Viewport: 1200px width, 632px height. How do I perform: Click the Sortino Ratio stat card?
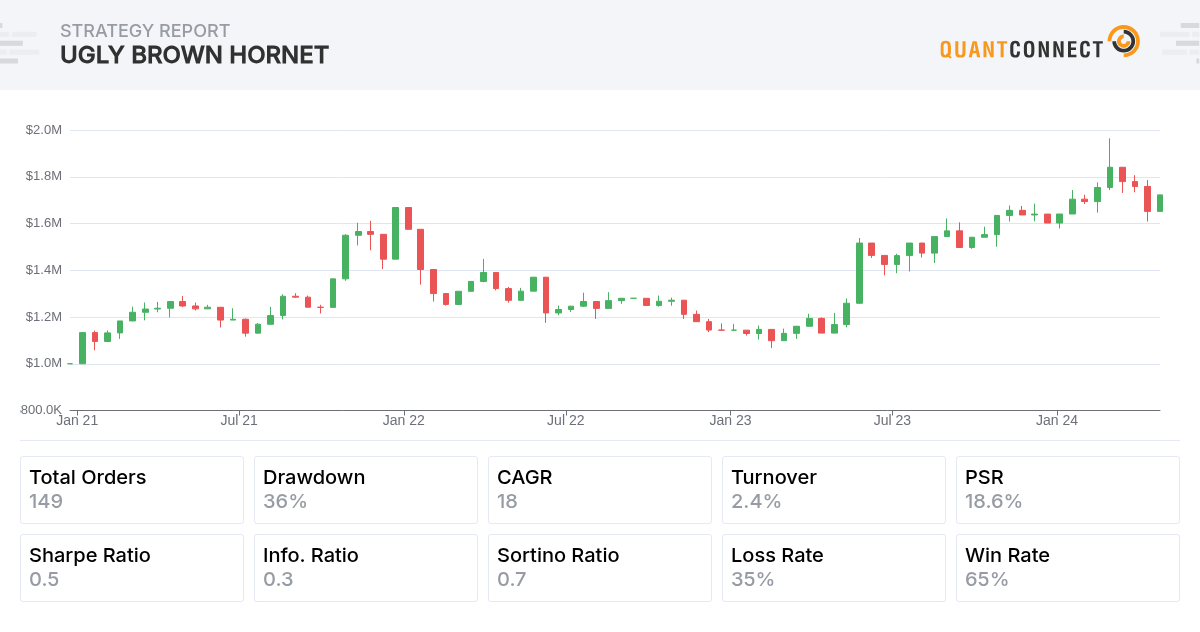point(600,568)
